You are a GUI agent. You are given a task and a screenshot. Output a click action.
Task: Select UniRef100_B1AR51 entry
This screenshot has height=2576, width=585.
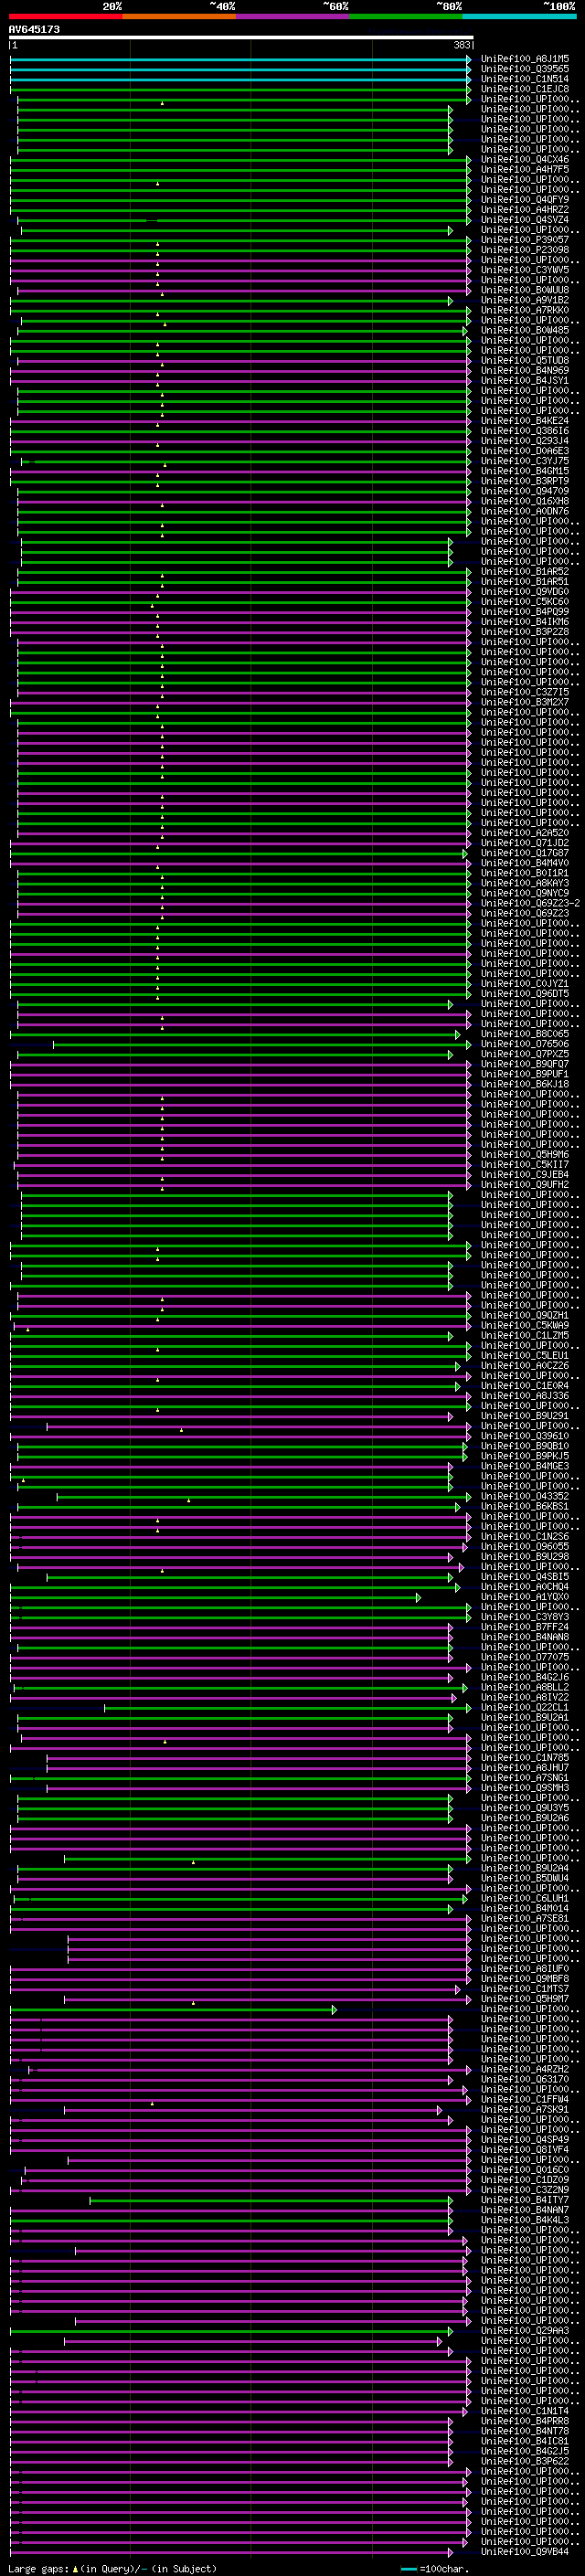[x=525, y=582]
